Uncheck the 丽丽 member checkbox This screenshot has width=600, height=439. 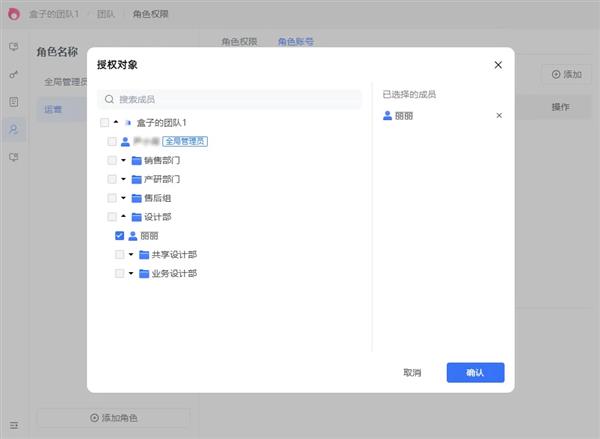tap(120, 236)
